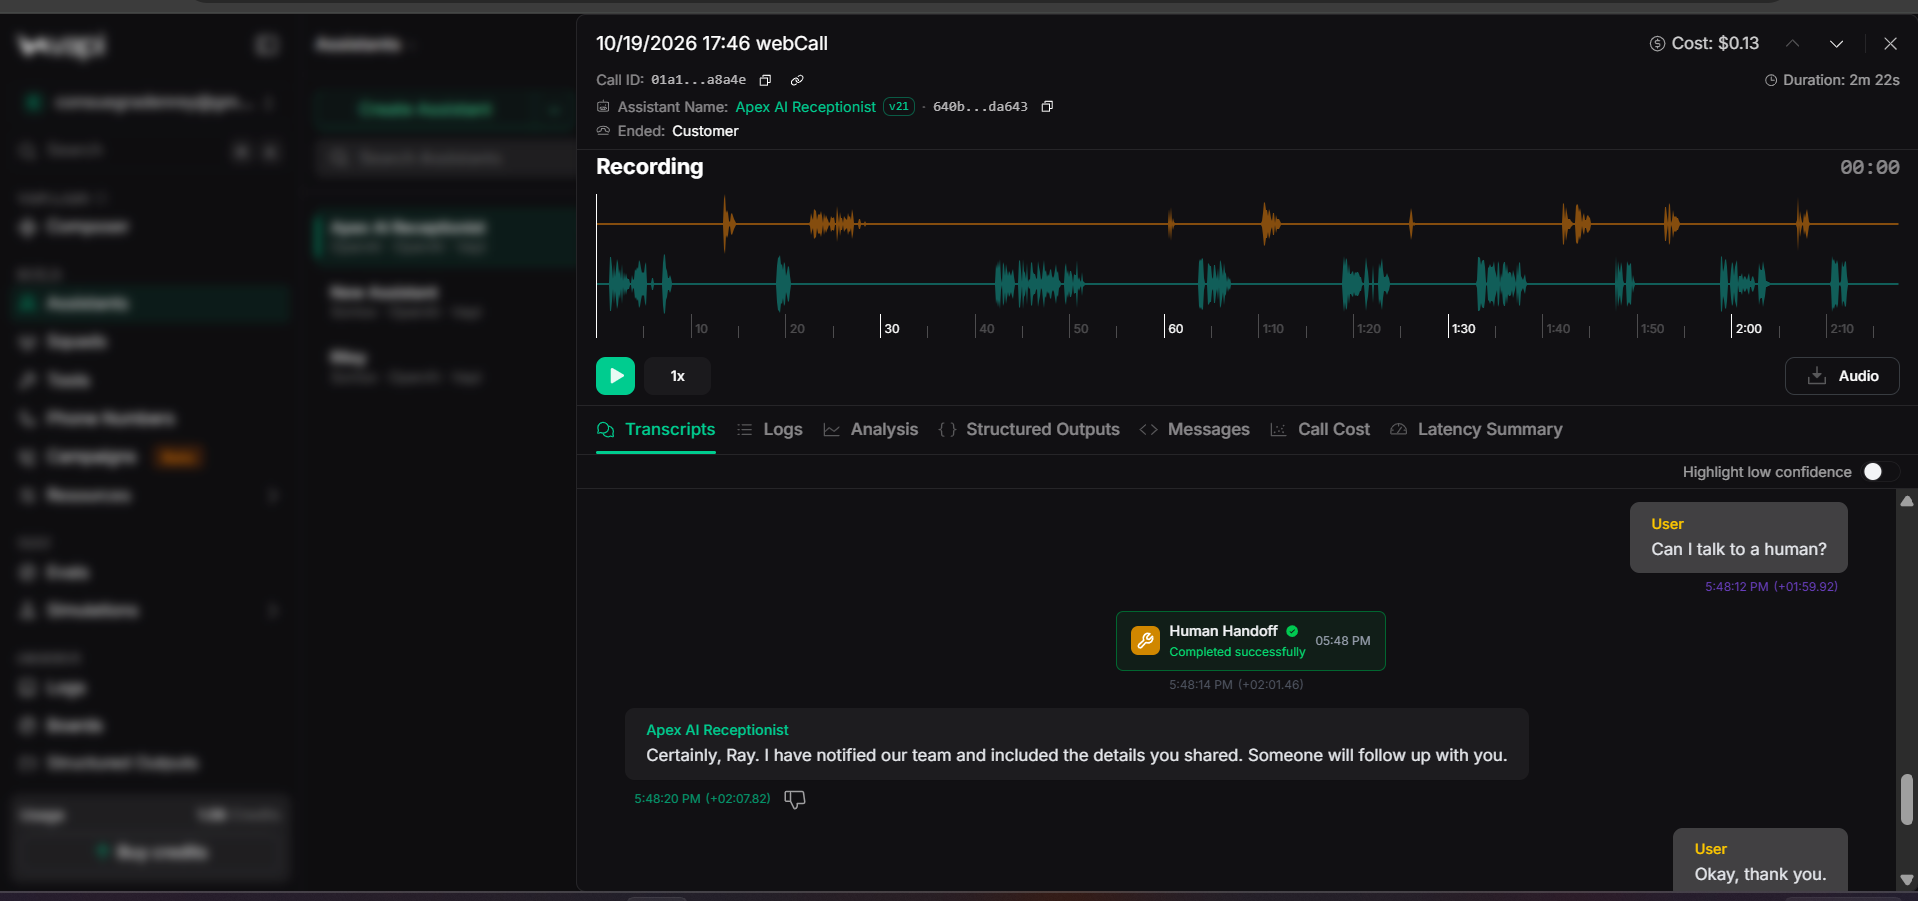1918x901 pixels.
Task: Click the link icon beside Call ID
Action: tap(797, 80)
